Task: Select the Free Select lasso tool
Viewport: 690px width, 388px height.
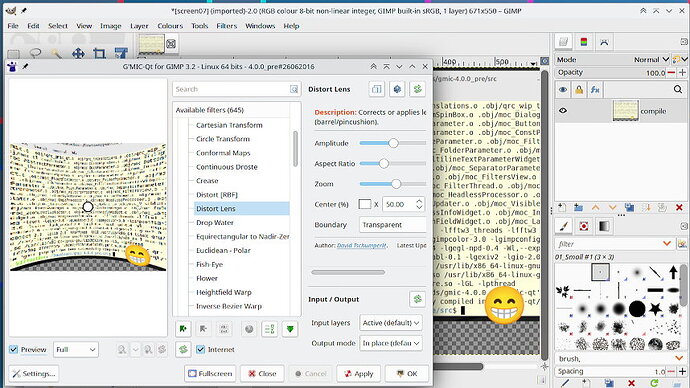Action: point(35,54)
